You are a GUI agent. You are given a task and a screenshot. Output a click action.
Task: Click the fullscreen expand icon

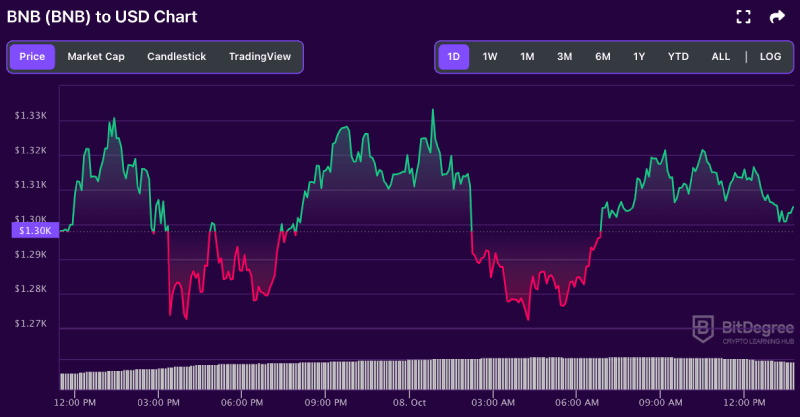[743, 16]
